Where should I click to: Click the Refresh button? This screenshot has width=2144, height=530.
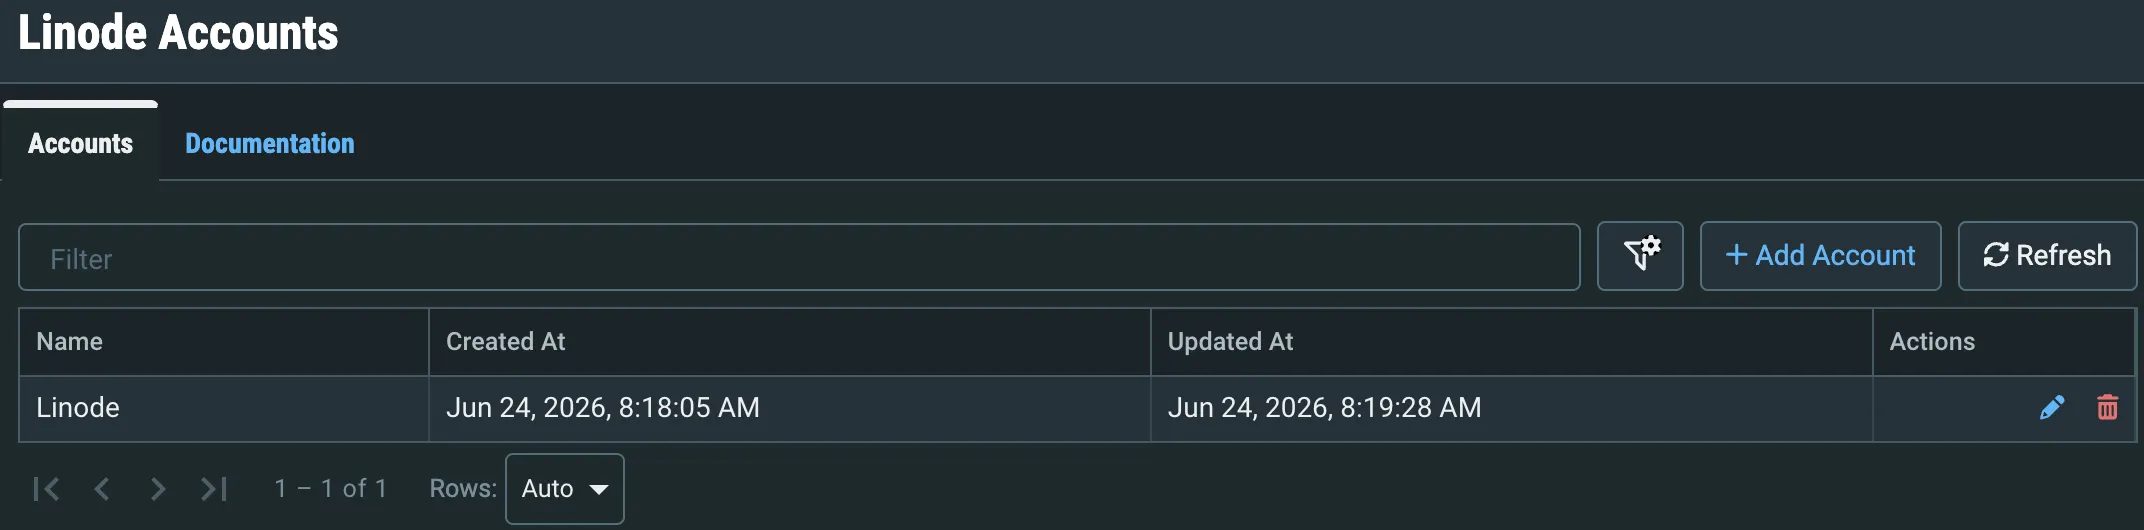click(2047, 256)
